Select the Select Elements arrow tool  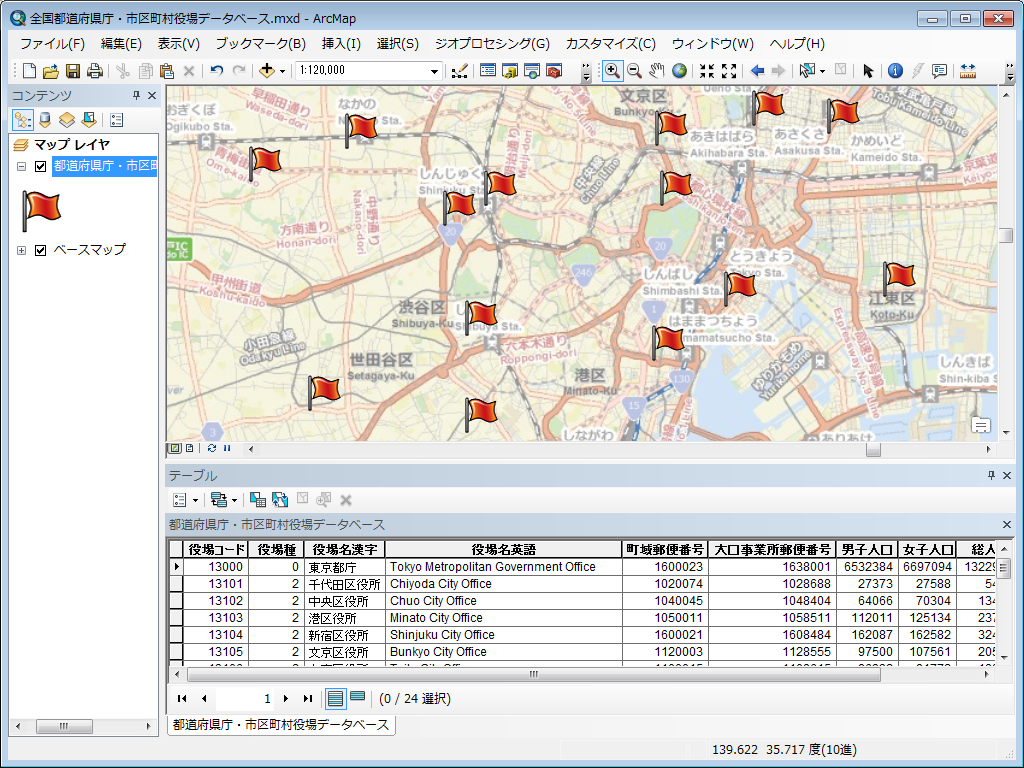(x=868, y=71)
